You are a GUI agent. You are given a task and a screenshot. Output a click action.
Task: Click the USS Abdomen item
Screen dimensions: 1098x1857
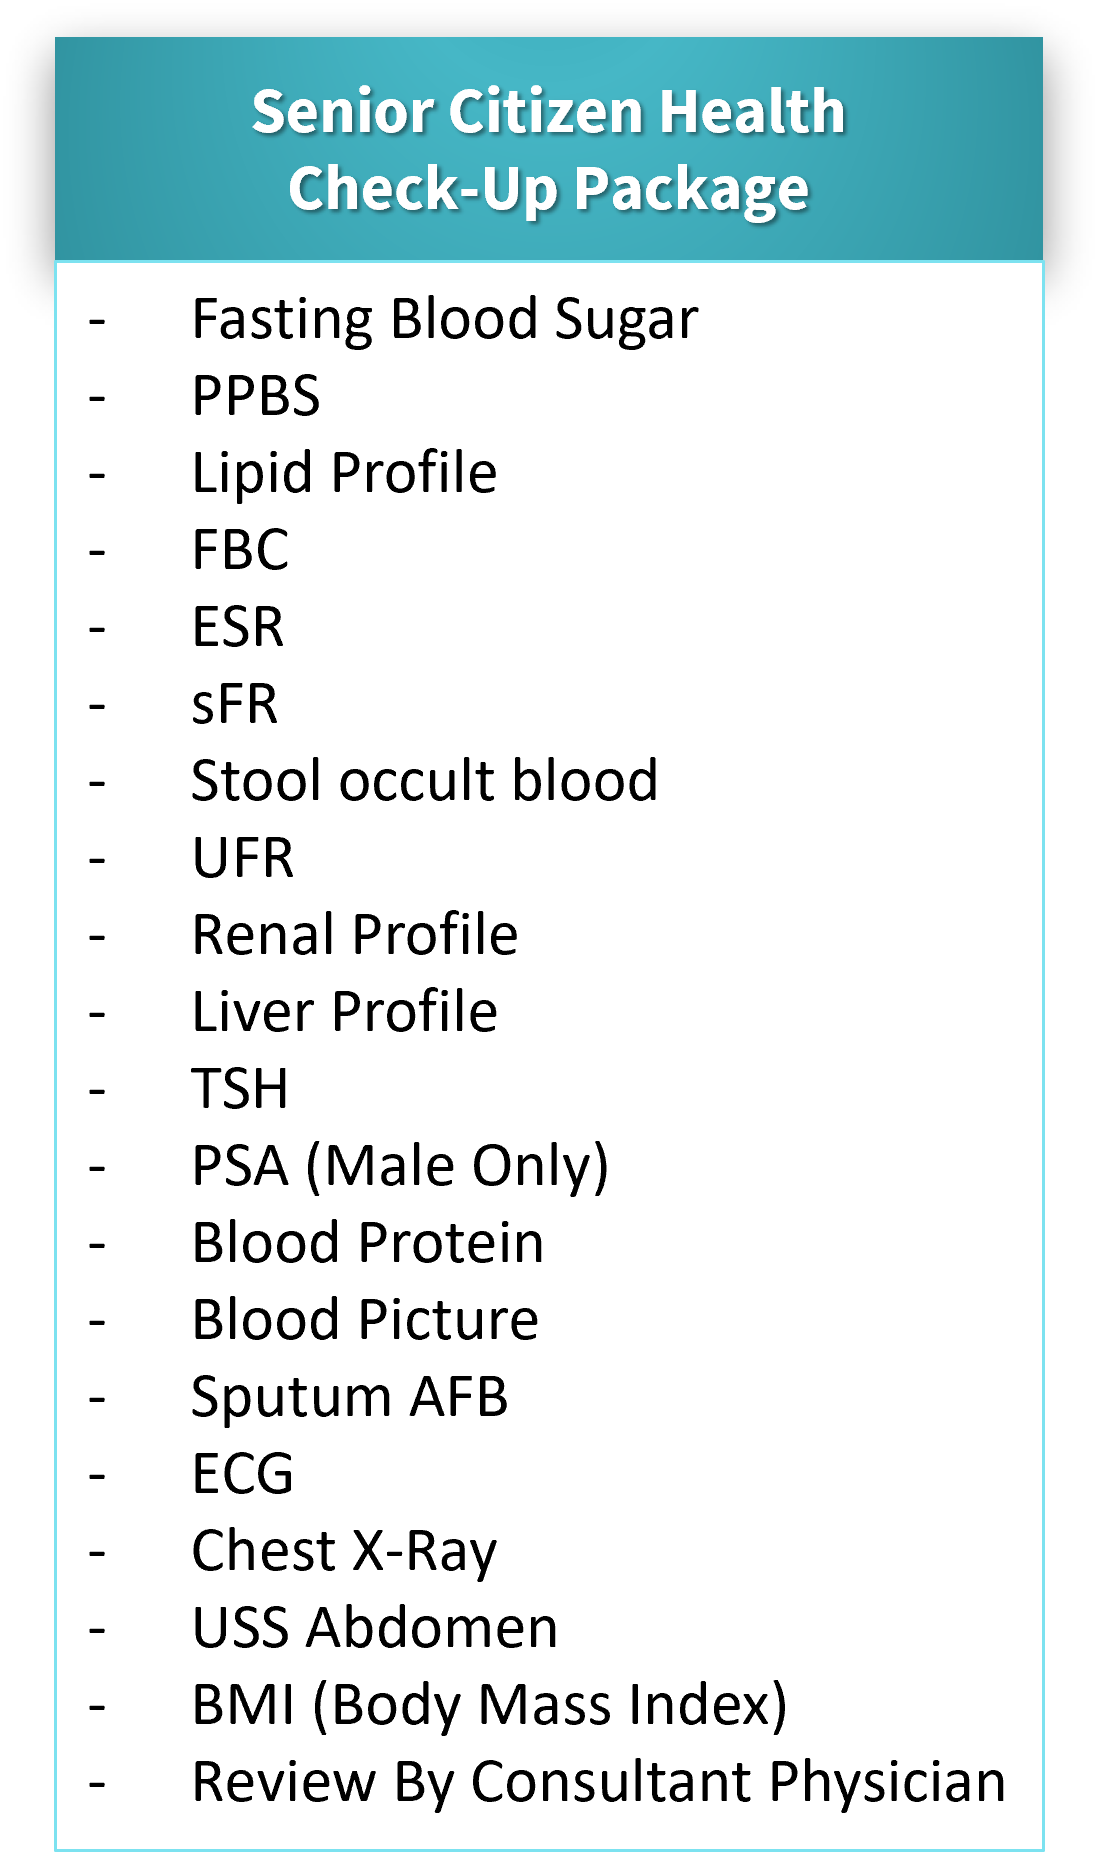[x=375, y=1628]
